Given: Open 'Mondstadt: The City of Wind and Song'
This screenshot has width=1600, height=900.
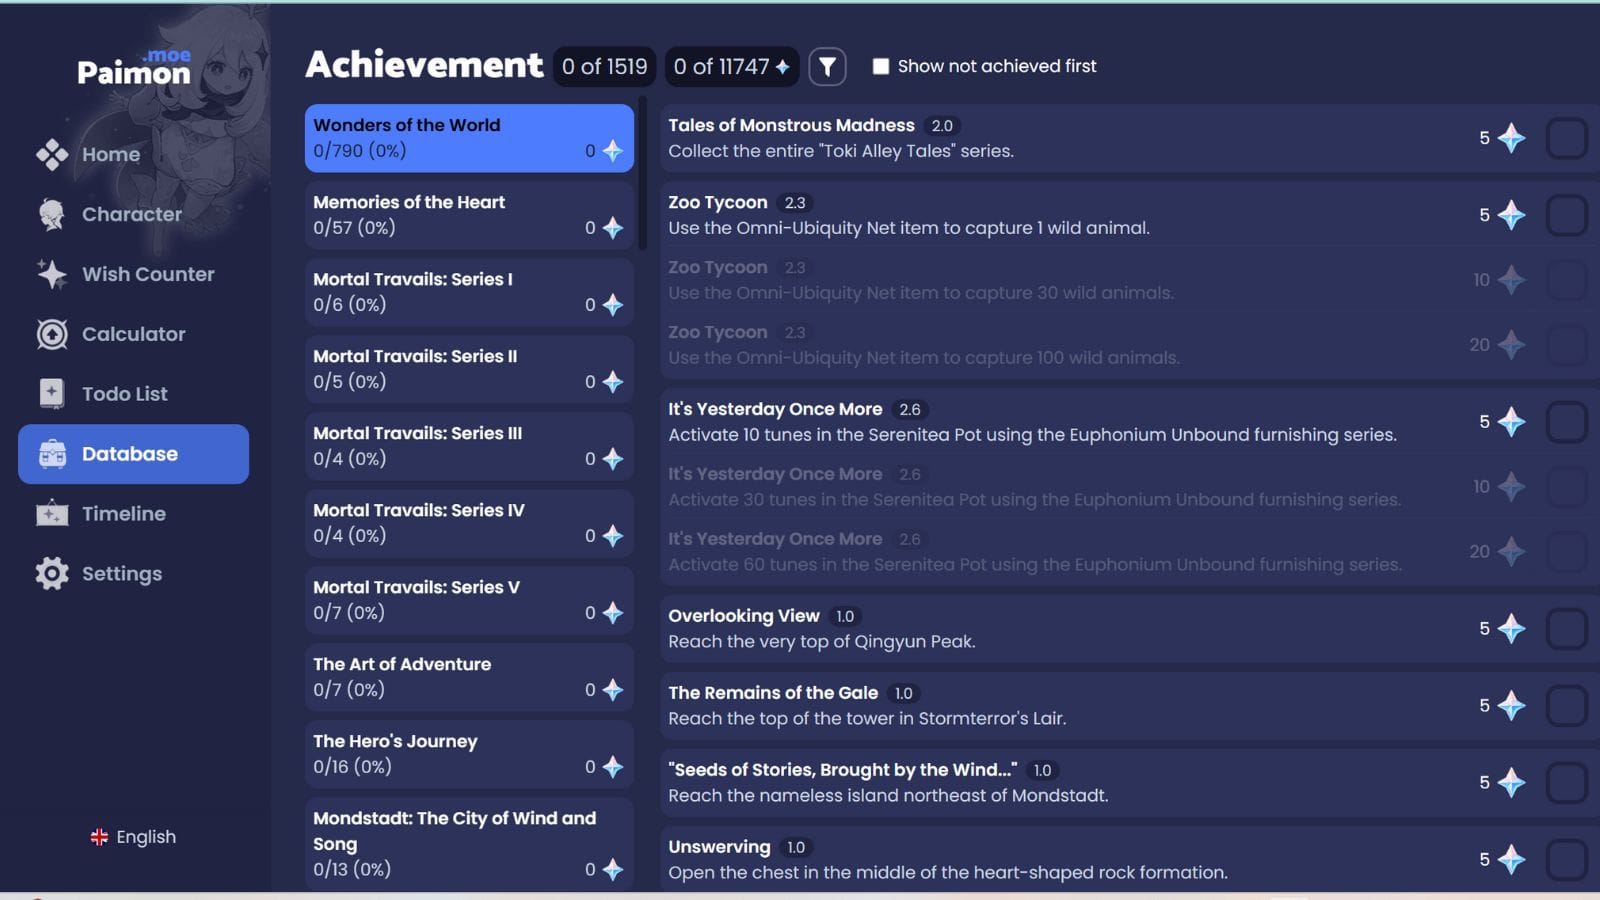Looking at the screenshot, I should pyautogui.click(x=468, y=843).
